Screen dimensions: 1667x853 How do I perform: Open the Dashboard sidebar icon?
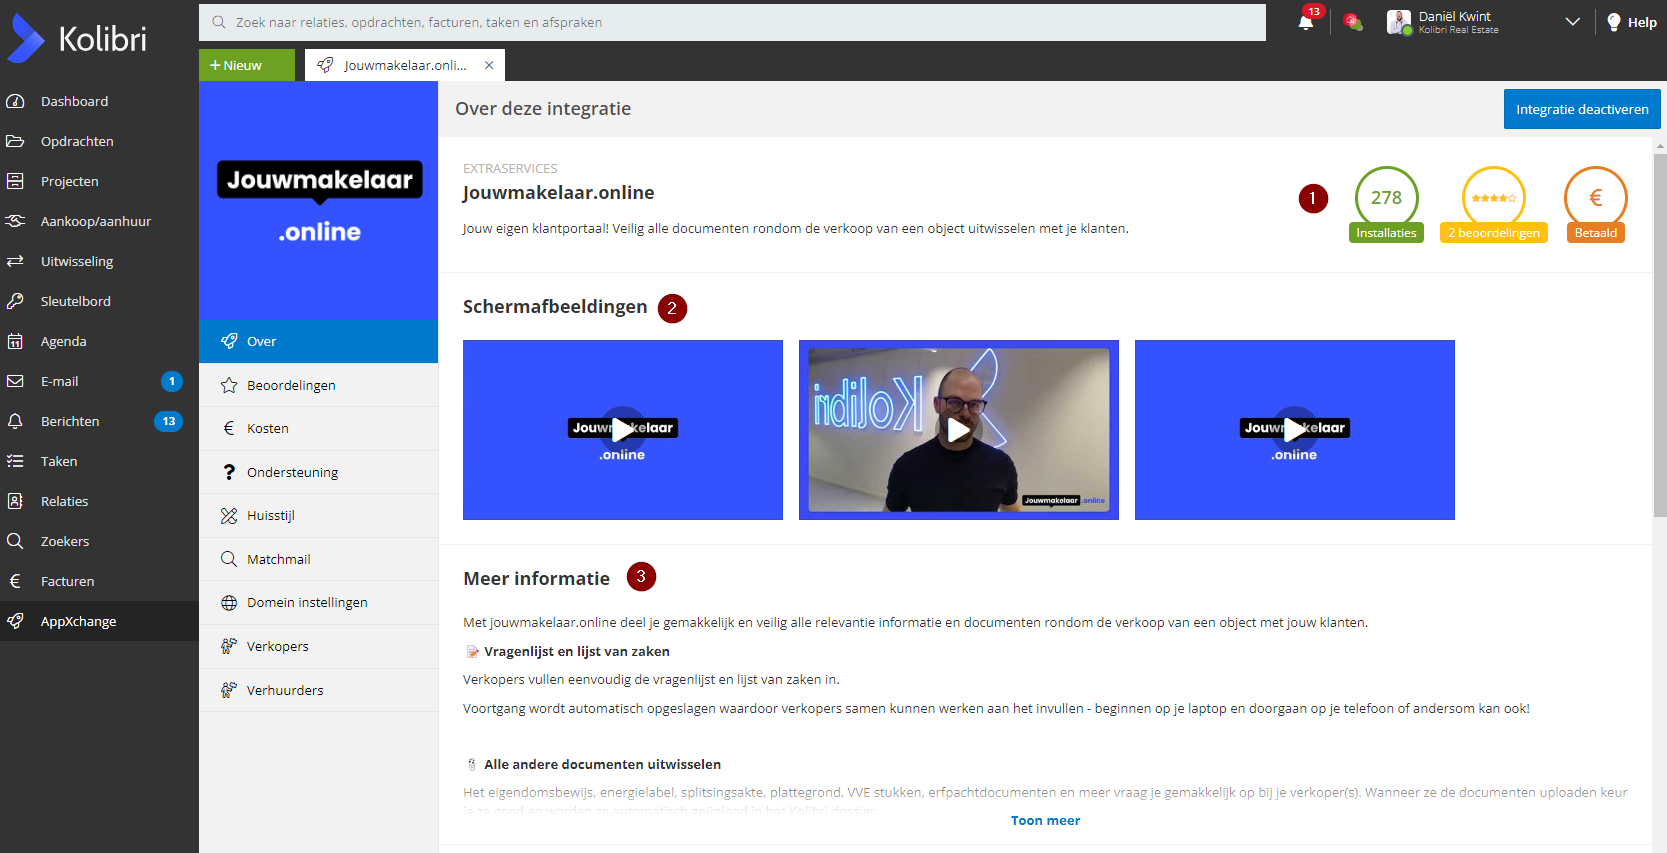(x=15, y=101)
